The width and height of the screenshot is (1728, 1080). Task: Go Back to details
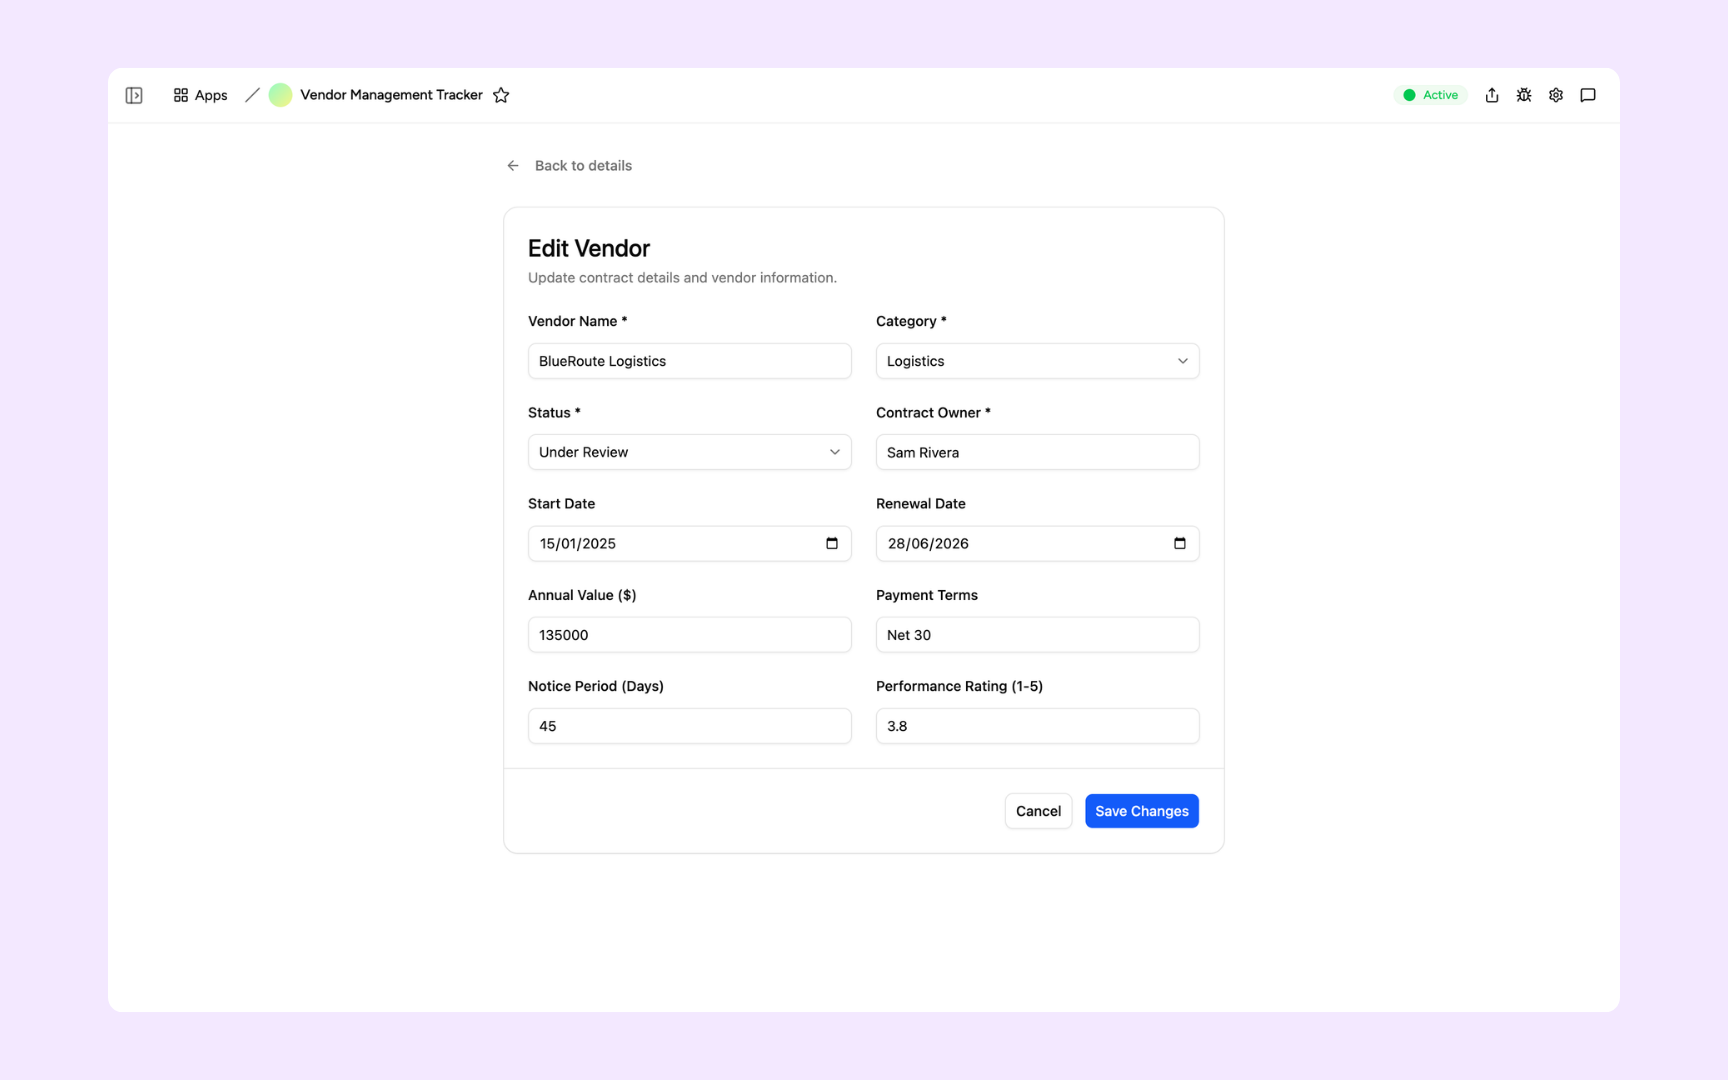point(583,166)
